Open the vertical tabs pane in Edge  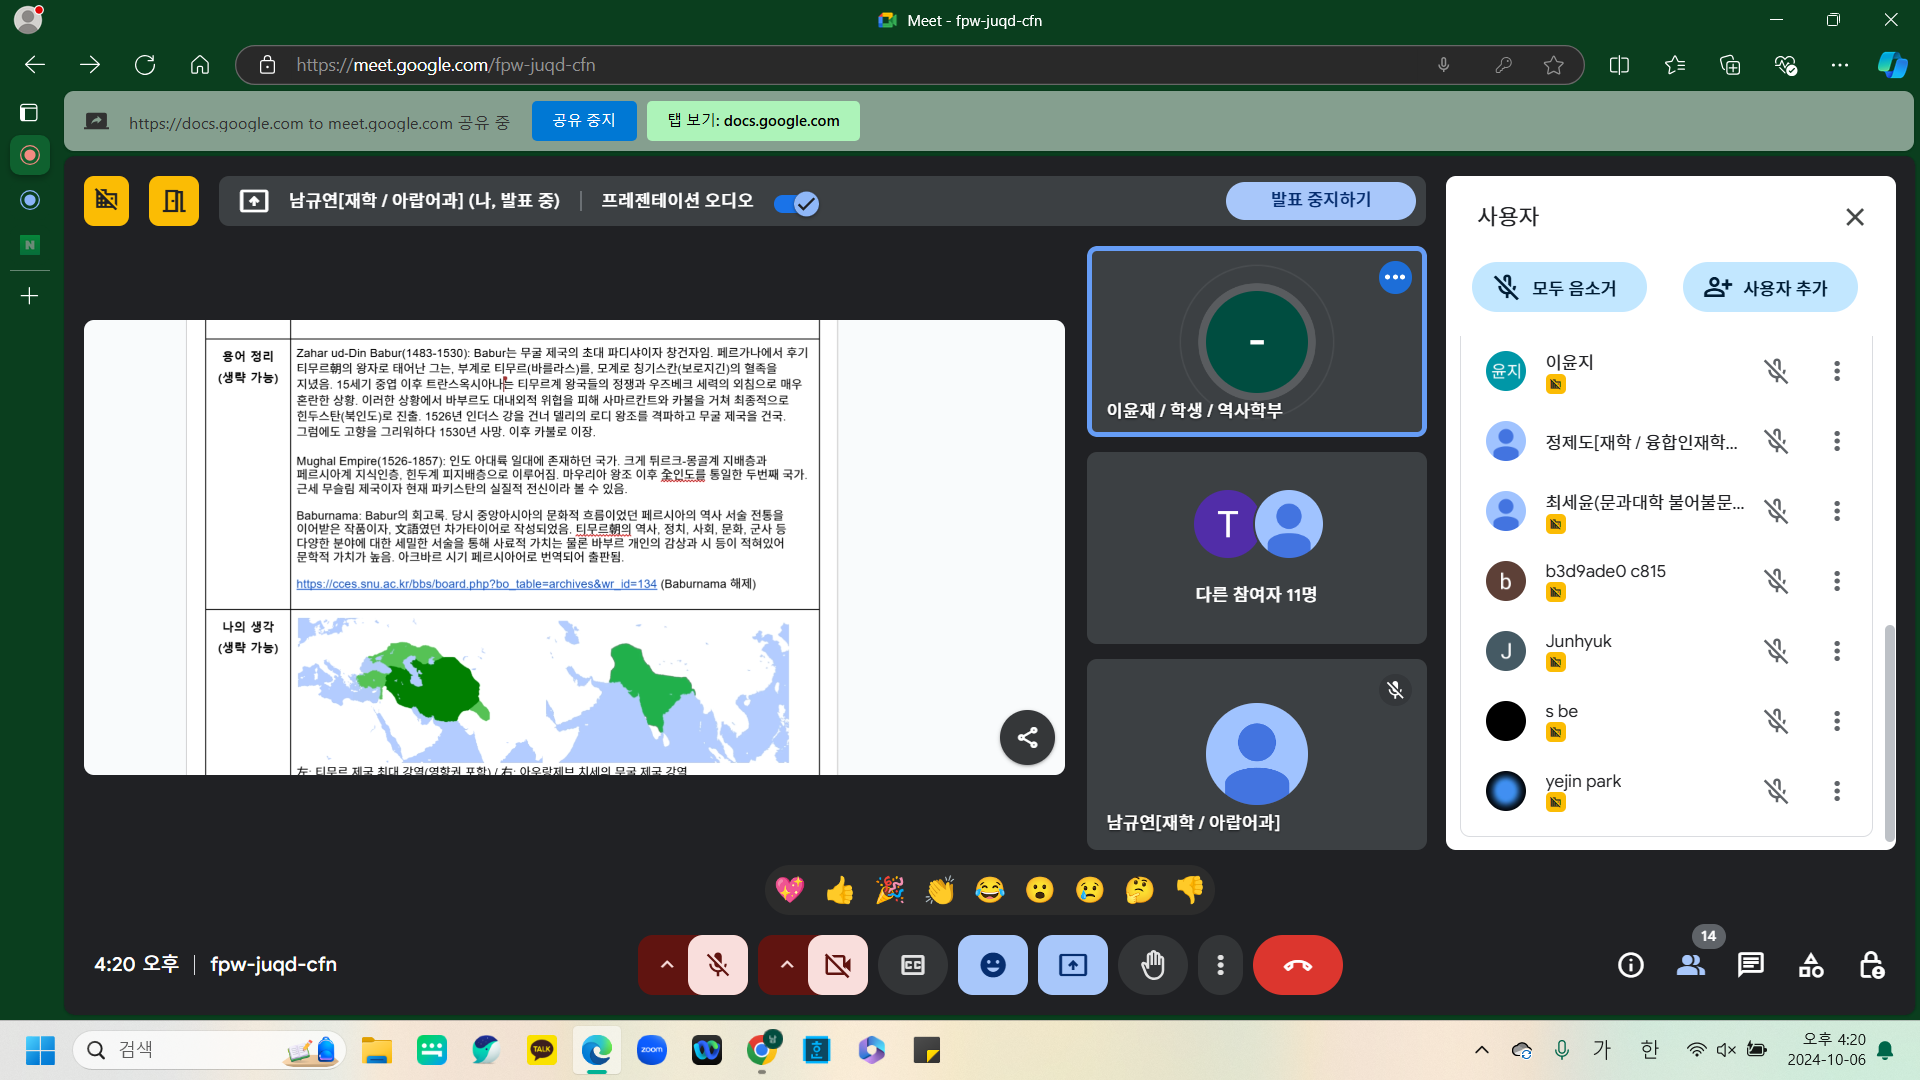29,112
